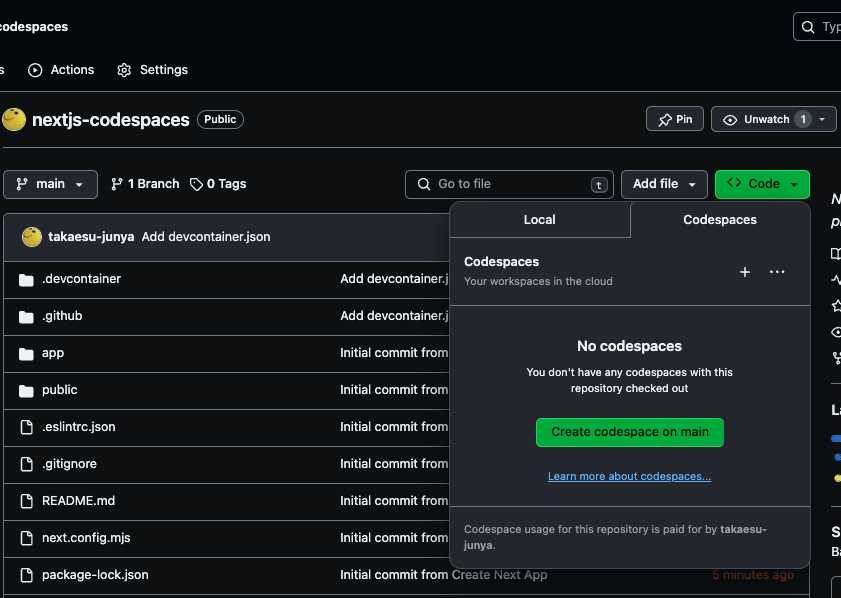Click the file icon beside package-lock.json

(26, 575)
